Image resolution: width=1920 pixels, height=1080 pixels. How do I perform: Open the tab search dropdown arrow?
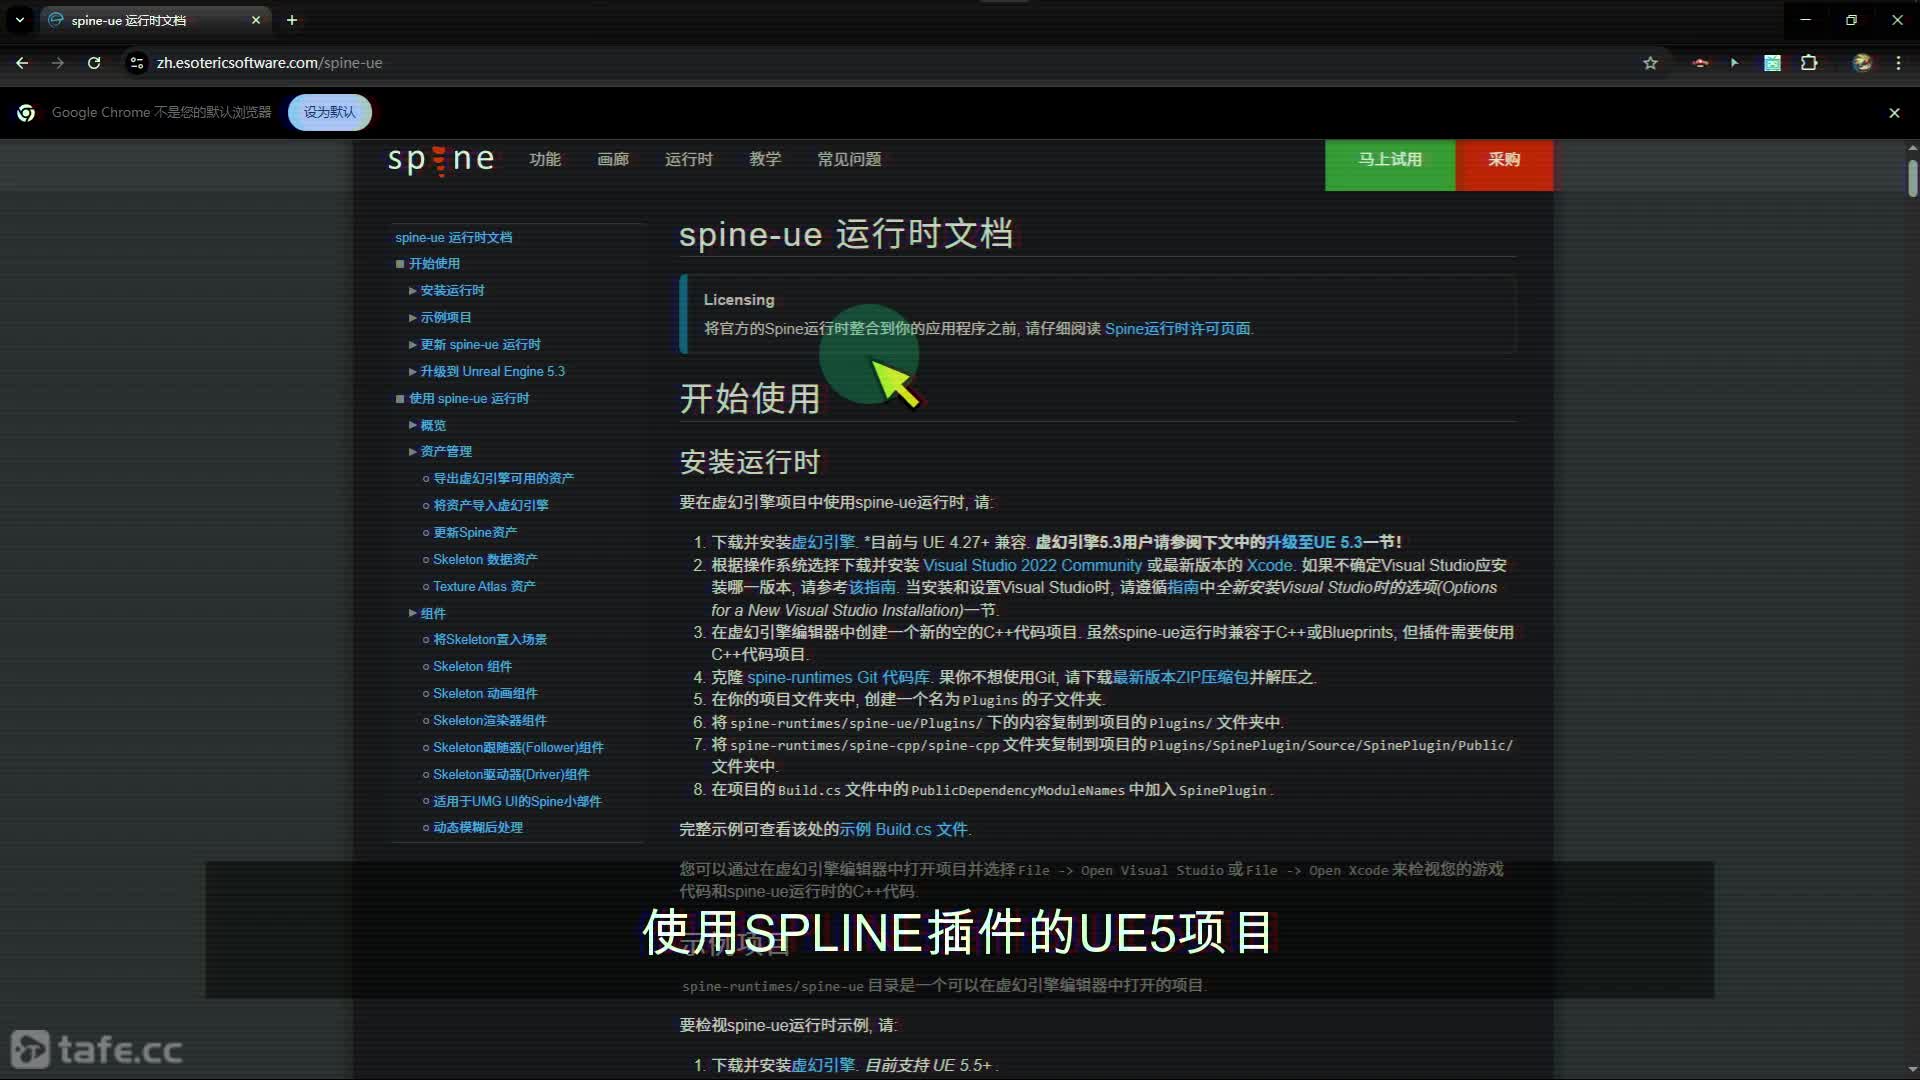tap(19, 20)
